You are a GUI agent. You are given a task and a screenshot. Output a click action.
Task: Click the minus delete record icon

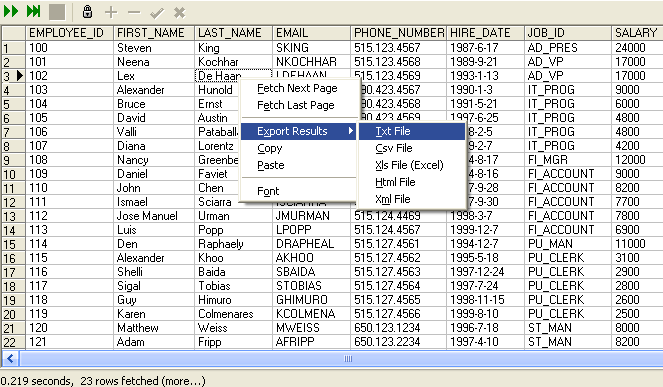coord(134,12)
